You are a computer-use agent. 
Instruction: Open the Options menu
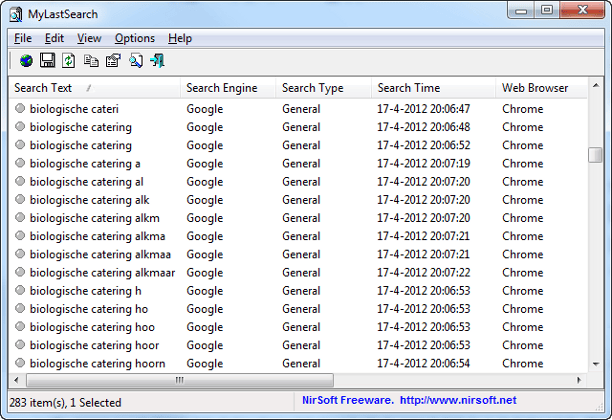tap(134, 38)
